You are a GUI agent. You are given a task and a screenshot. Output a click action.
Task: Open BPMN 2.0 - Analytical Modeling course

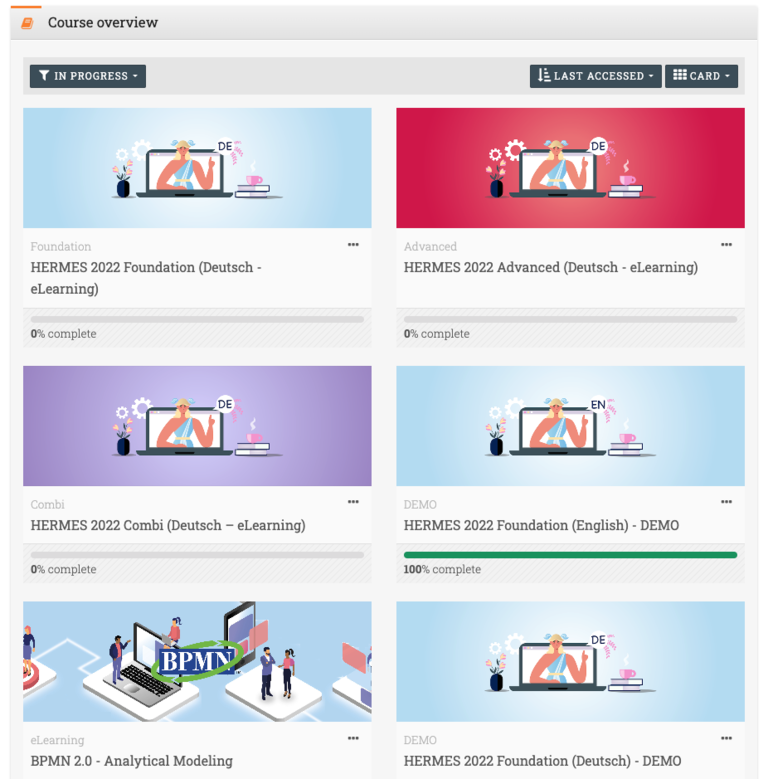point(132,761)
